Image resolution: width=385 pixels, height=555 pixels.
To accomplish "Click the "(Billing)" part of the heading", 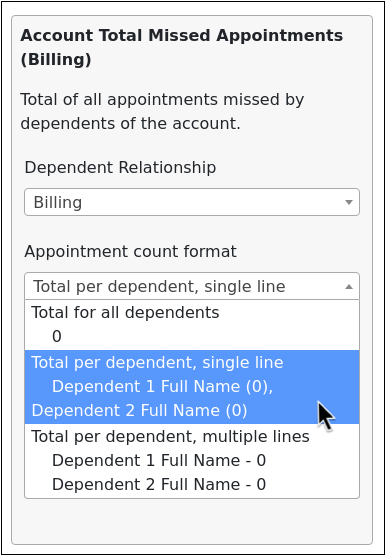I will click(56, 60).
